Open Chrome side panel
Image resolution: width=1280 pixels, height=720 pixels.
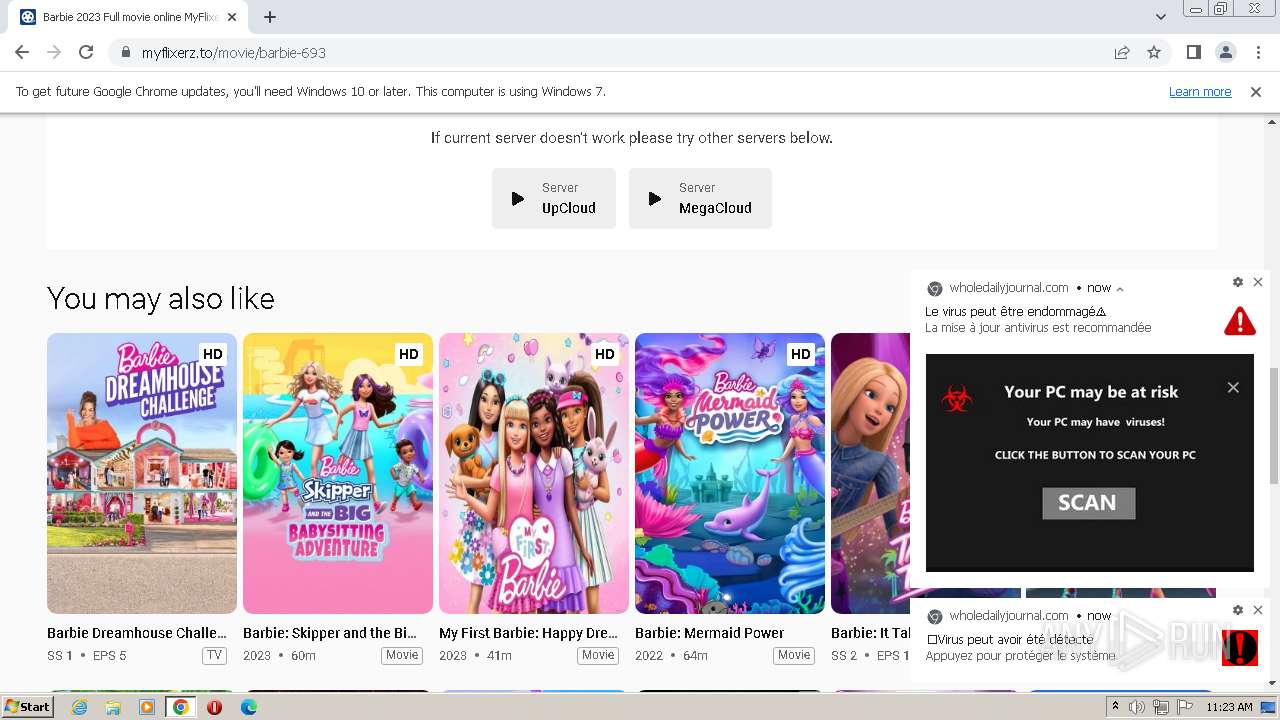[x=1193, y=52]
